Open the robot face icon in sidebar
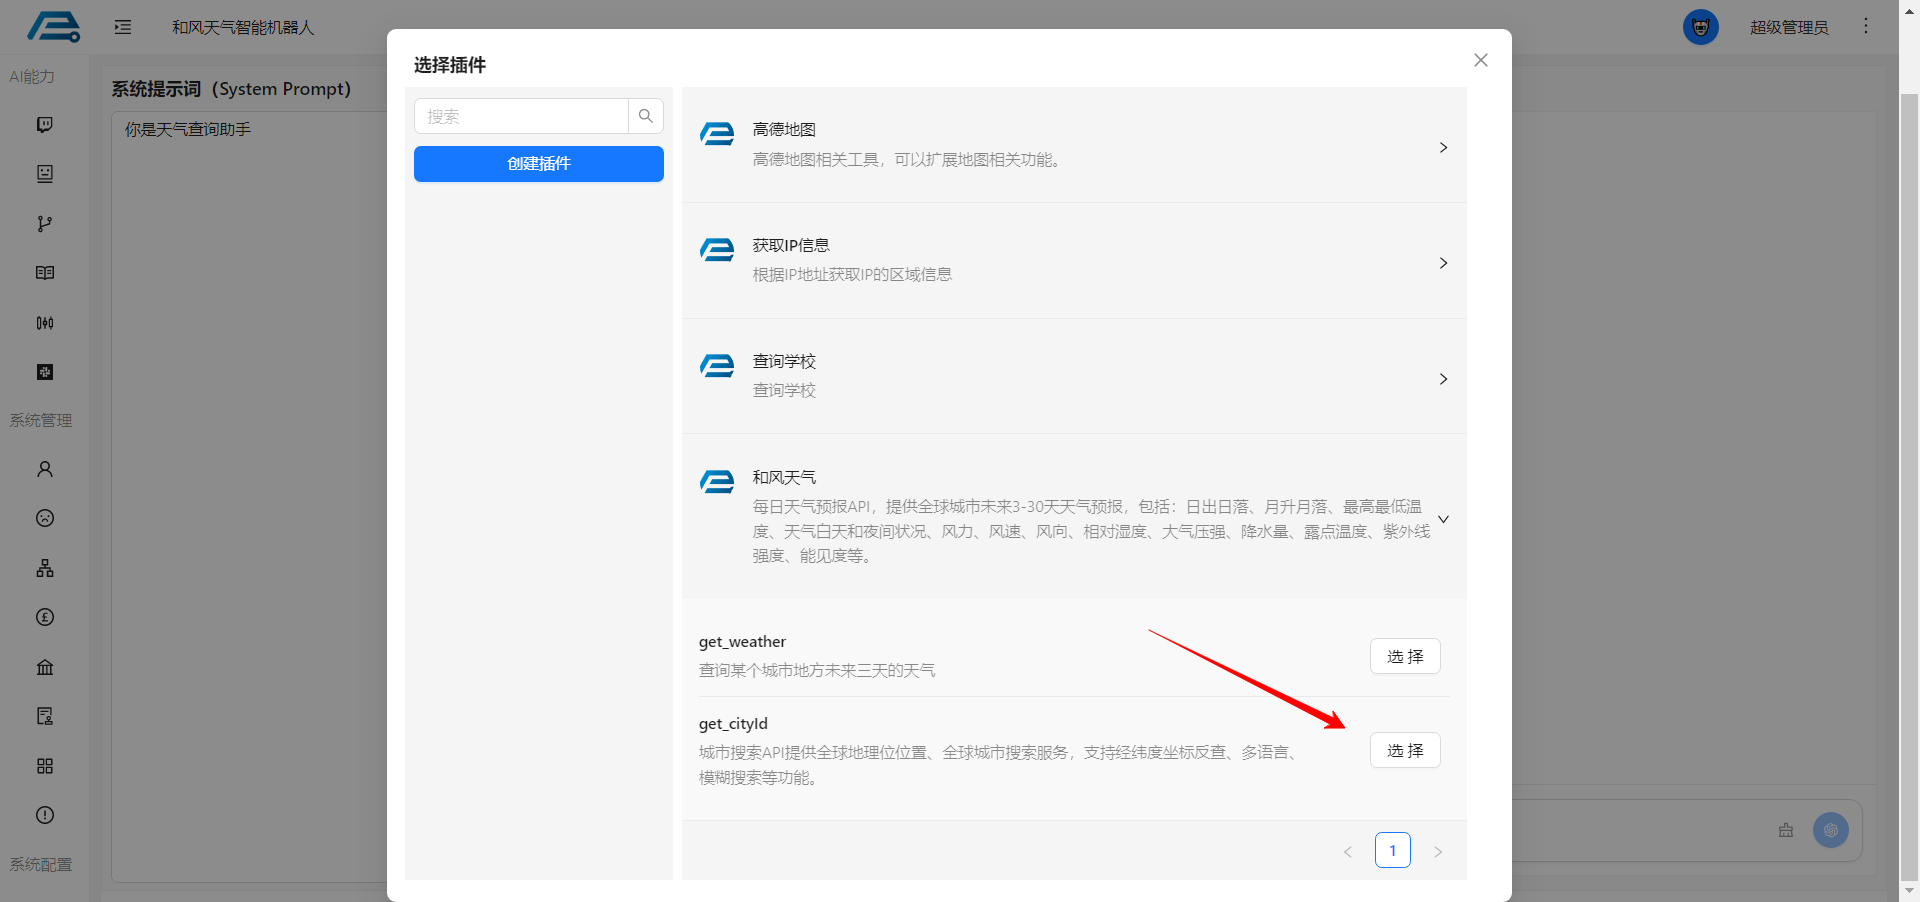 45,174
